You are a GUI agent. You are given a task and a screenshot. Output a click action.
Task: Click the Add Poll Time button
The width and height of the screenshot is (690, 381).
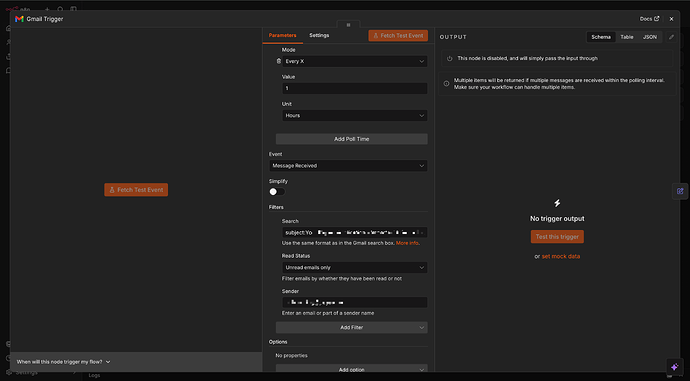click(352, 139)
